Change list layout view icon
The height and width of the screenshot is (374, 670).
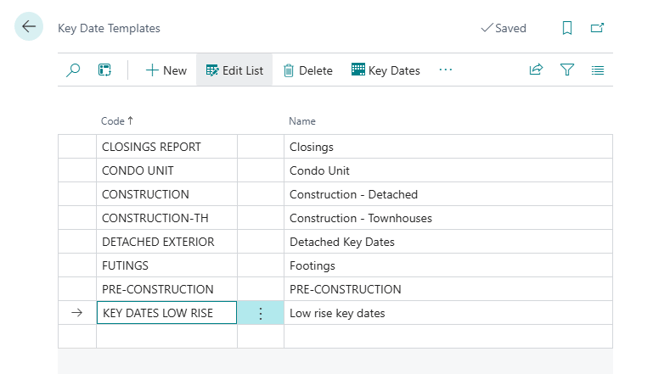pos(597,70)
